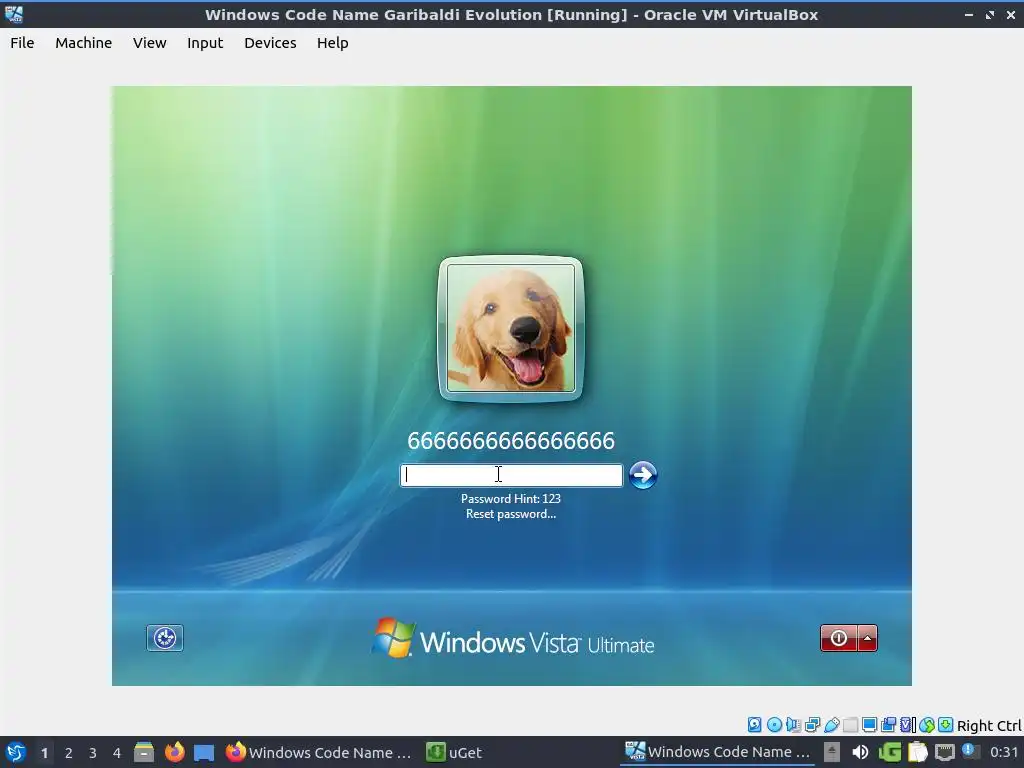1024x768 pixels.
Task: Switch to the uGet taskbar window
Action: point(455,752)
